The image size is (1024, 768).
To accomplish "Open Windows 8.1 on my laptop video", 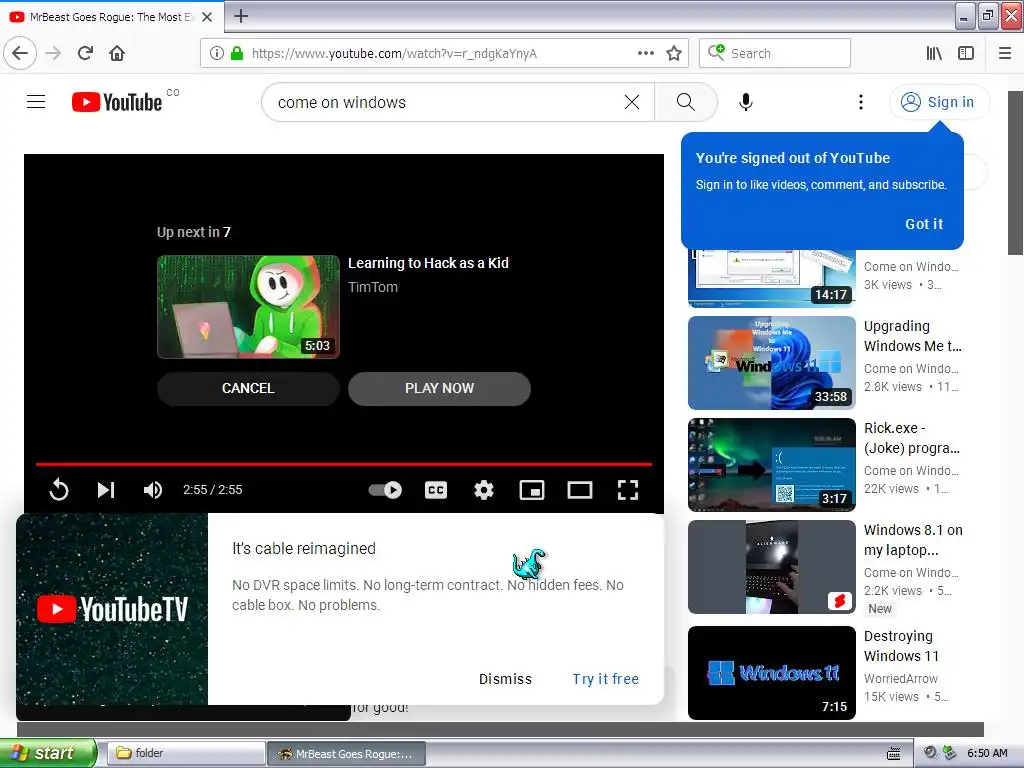I will tap(913, 540).
